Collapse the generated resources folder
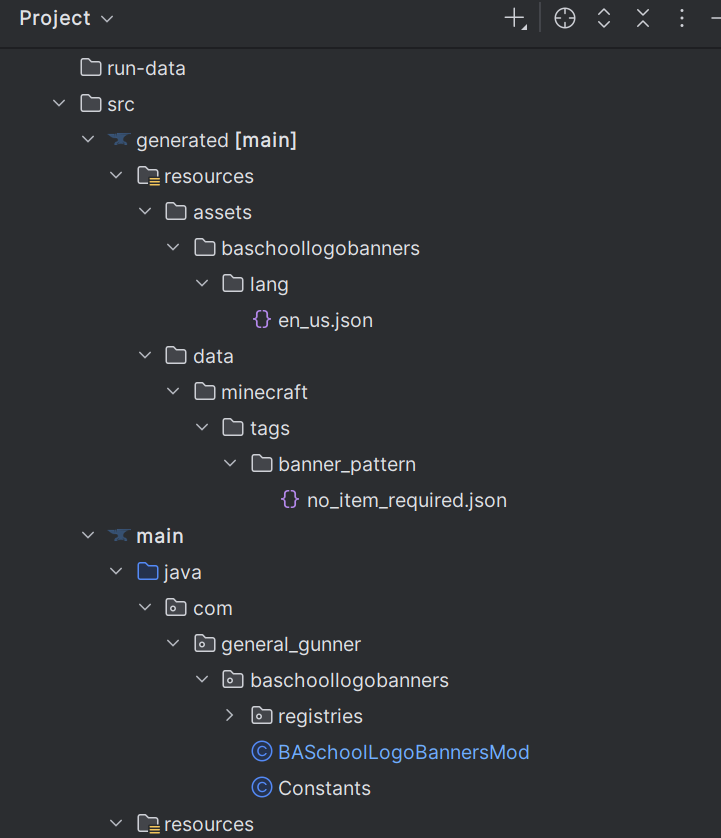This screenshot has height=838, width=721. pyautogui.click(x=116, y=175)
